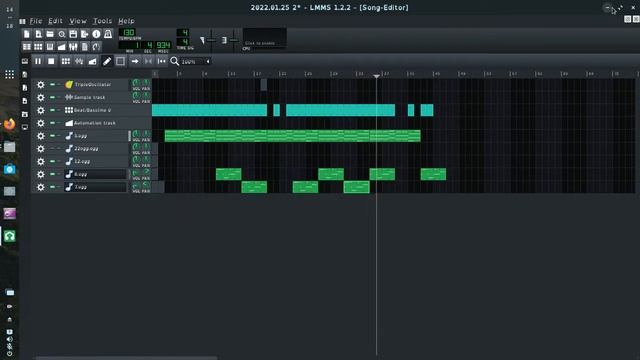Show the Song Editor window icon
The height and width of the screenshot is (360, 640).
click(27, 47)
